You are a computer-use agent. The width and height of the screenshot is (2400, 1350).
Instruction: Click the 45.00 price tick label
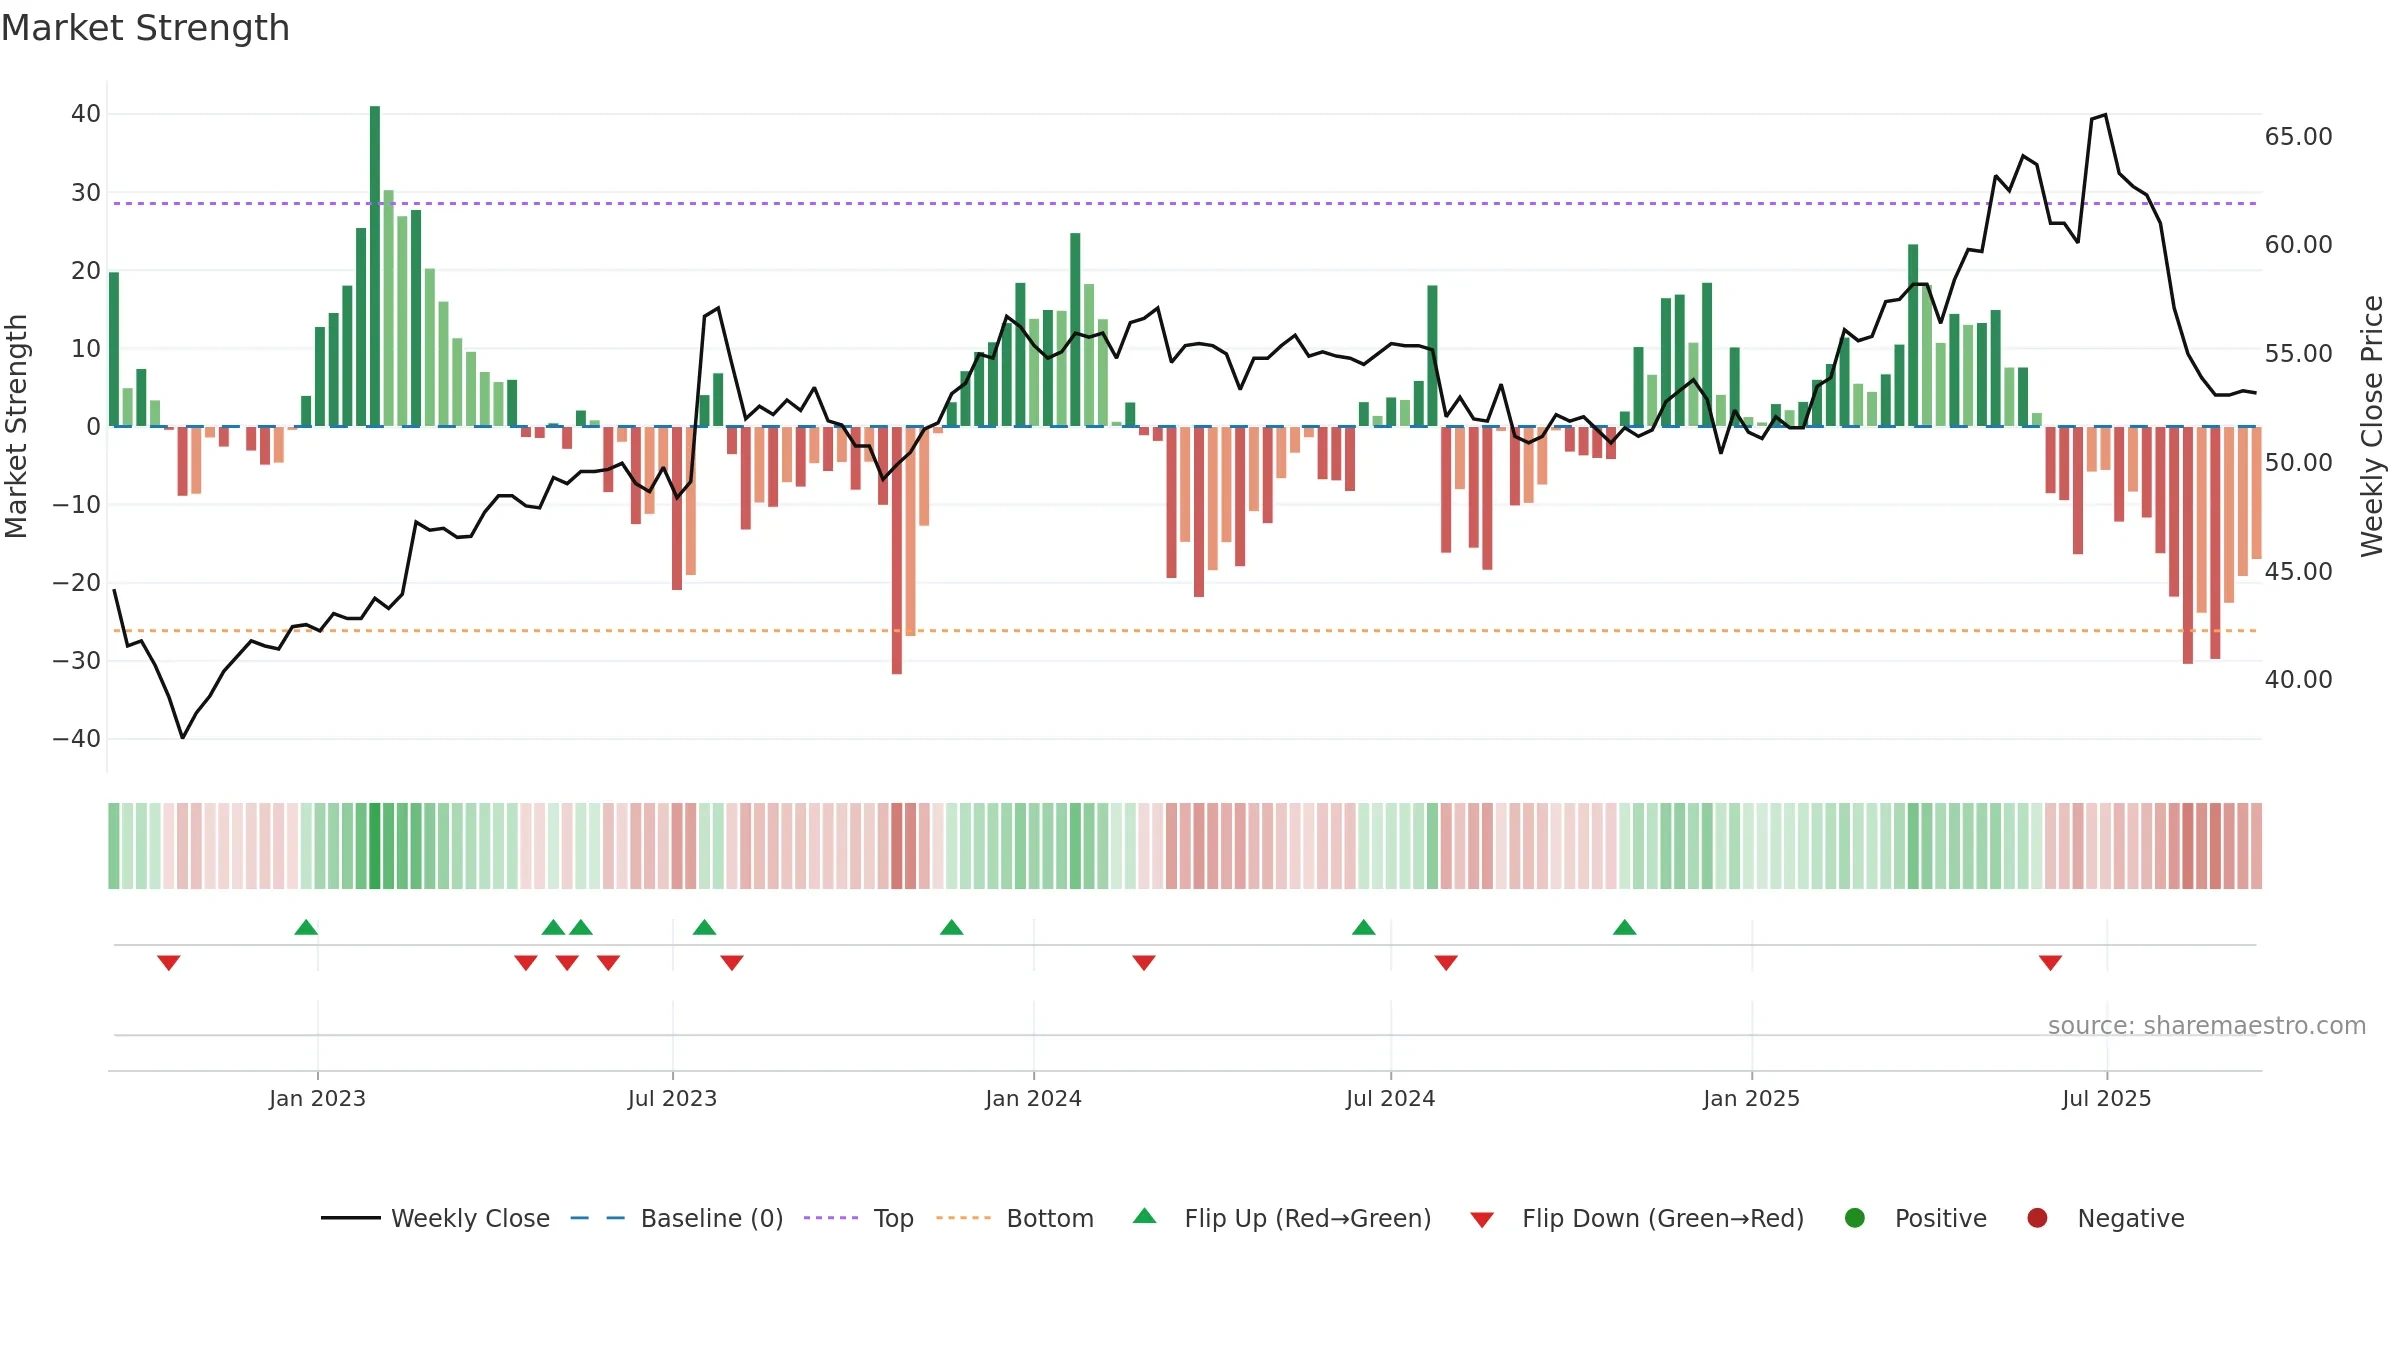click(2298, 571)
